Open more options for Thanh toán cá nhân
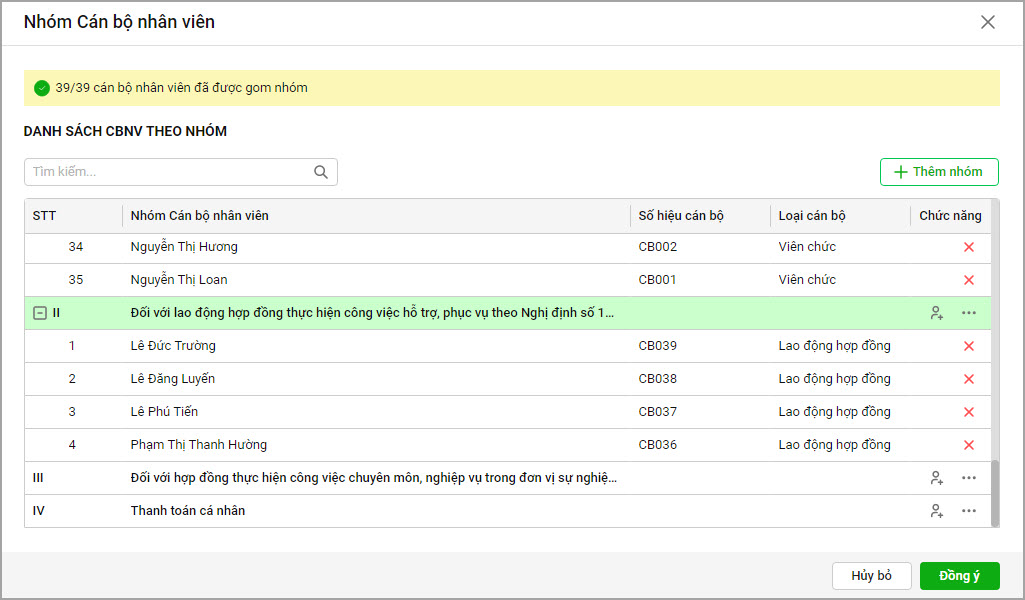 pyautogui.click(x=968, y=511)
